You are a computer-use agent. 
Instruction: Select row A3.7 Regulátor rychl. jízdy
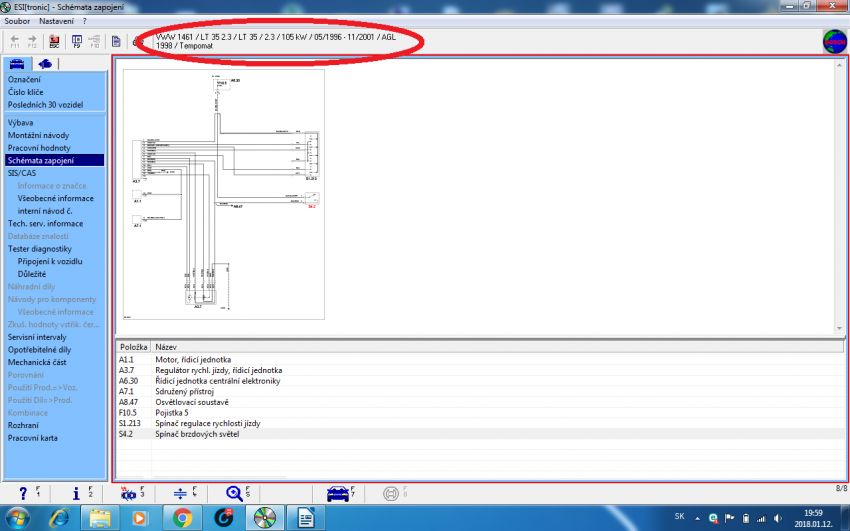click(481, 370)
